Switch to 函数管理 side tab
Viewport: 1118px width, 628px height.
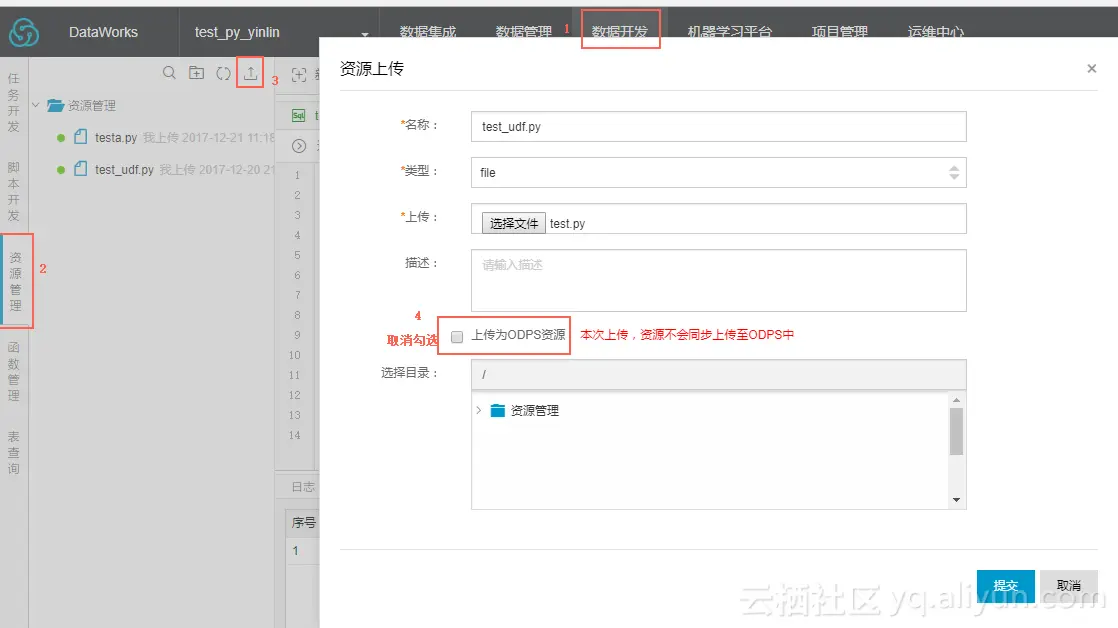(x=14, y=371)
